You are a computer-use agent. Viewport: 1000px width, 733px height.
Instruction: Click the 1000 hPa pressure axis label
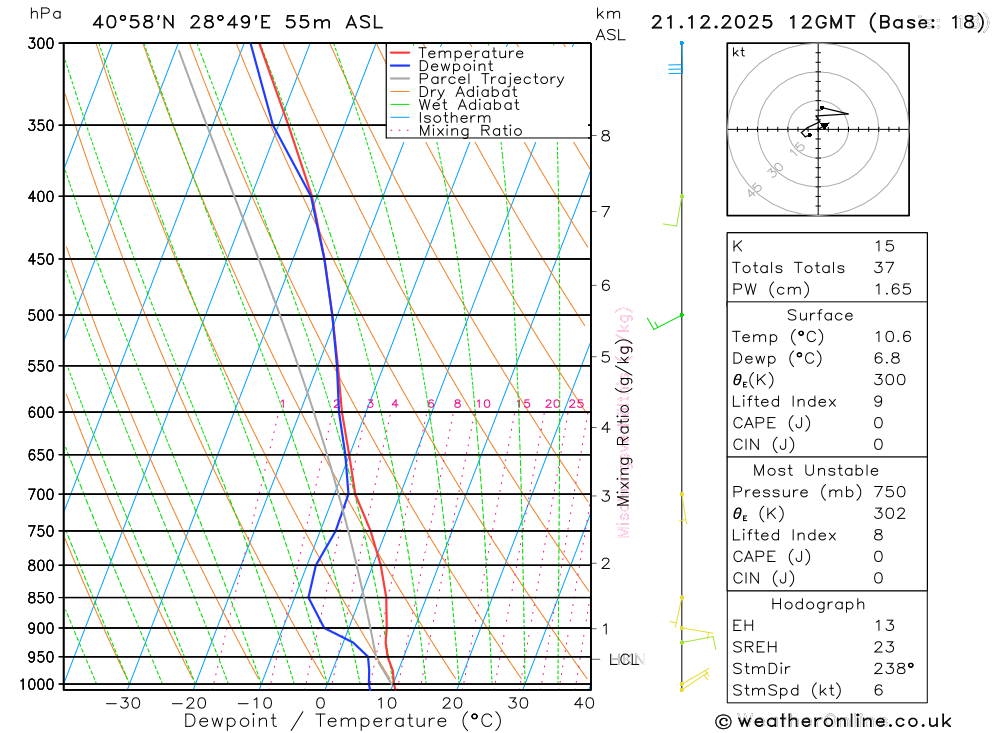click(x=37, y=685)
